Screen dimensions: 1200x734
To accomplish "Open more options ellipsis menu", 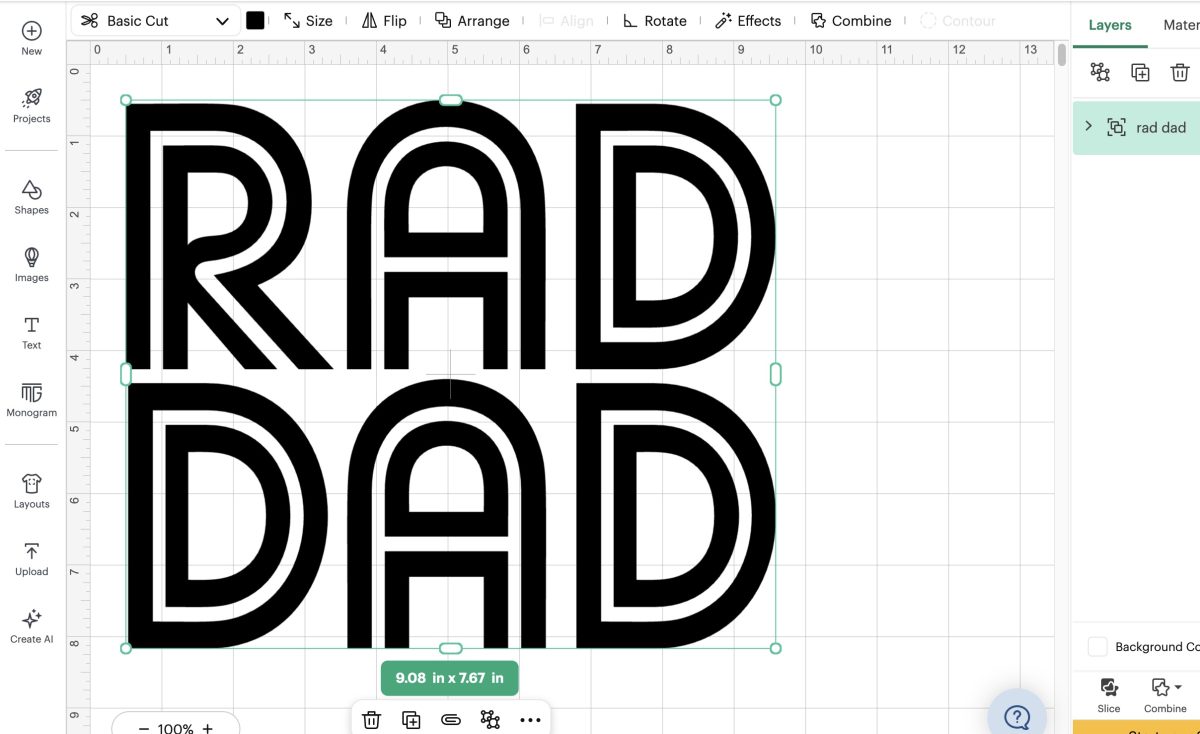I will point(530,720).
